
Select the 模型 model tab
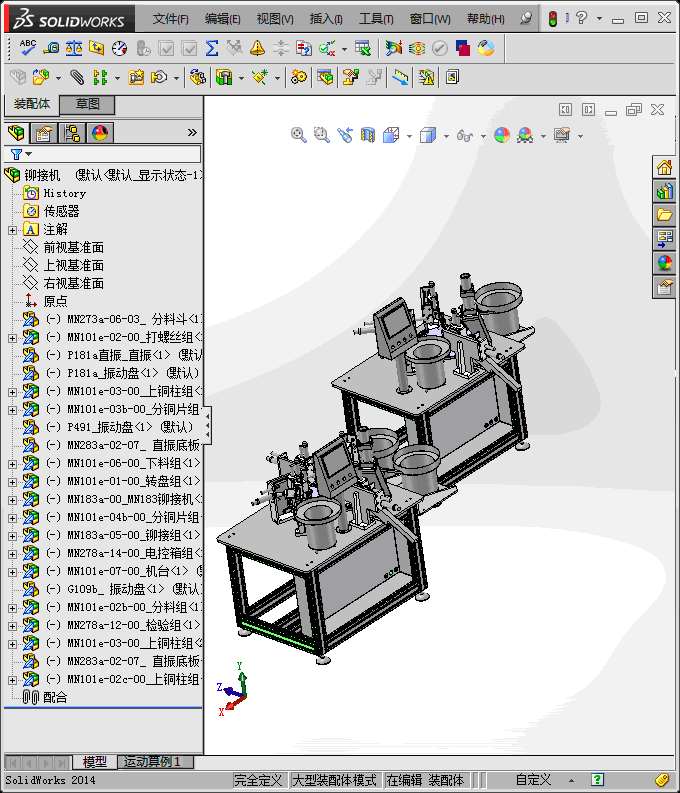95,762
